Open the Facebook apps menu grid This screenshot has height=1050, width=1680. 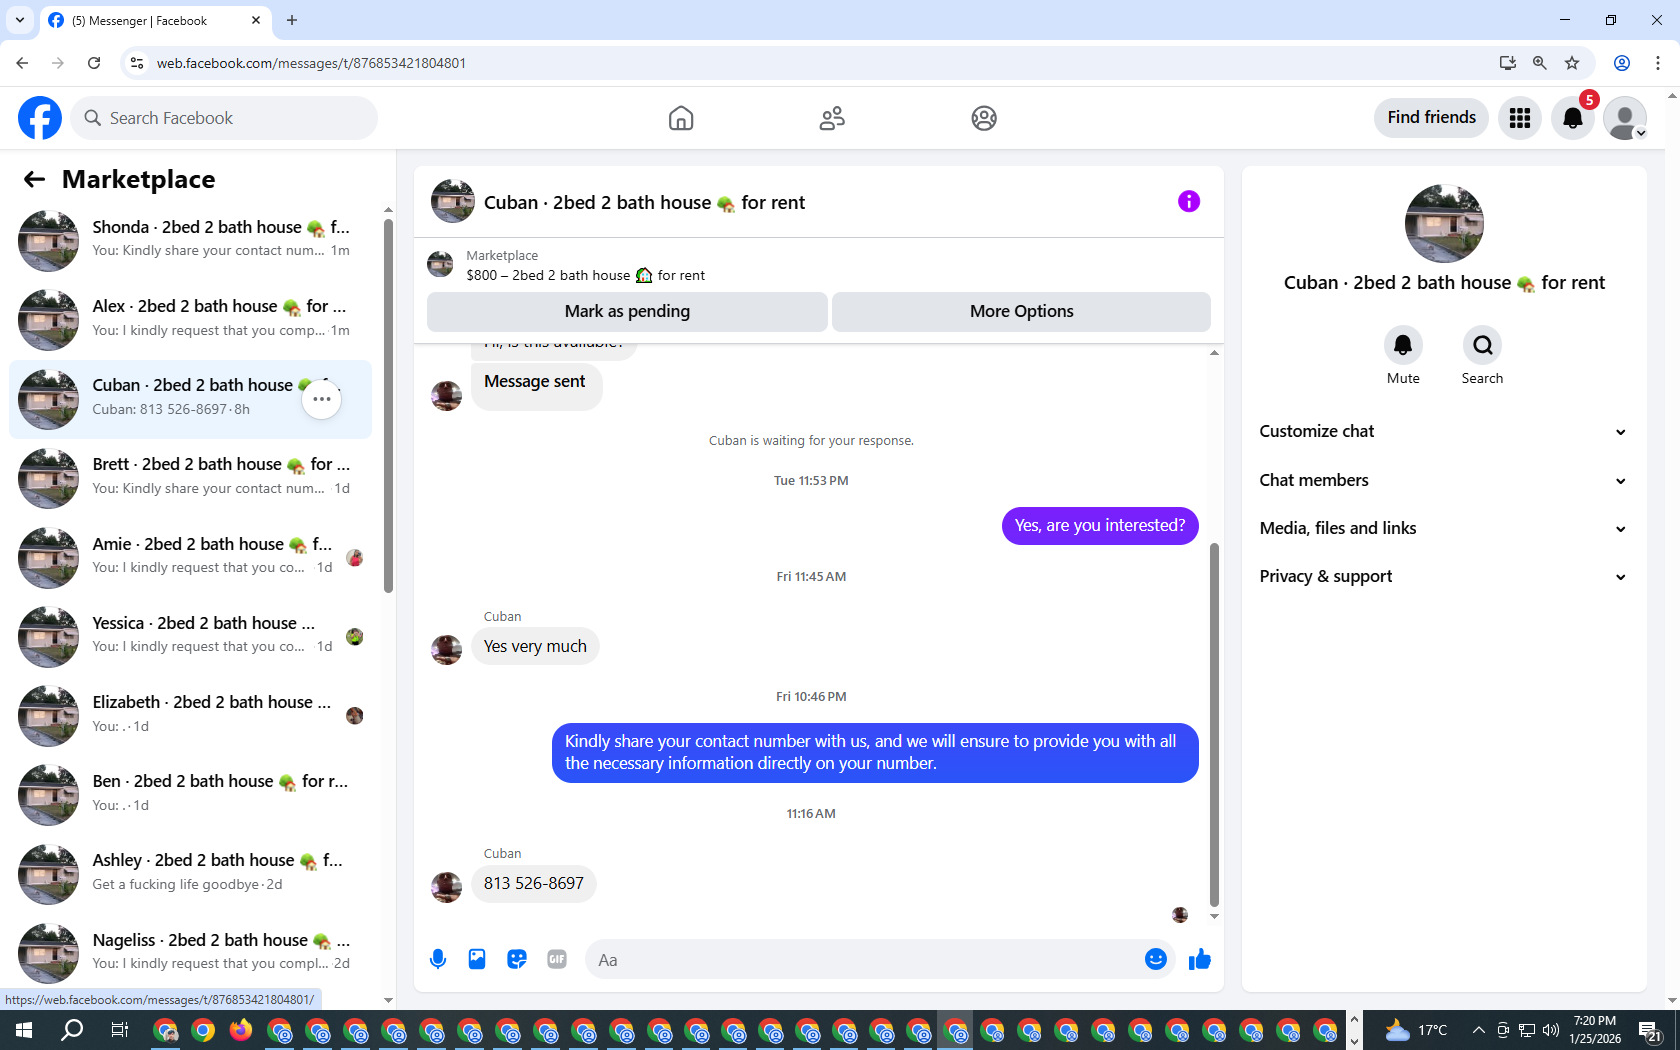pos(1520,118)
